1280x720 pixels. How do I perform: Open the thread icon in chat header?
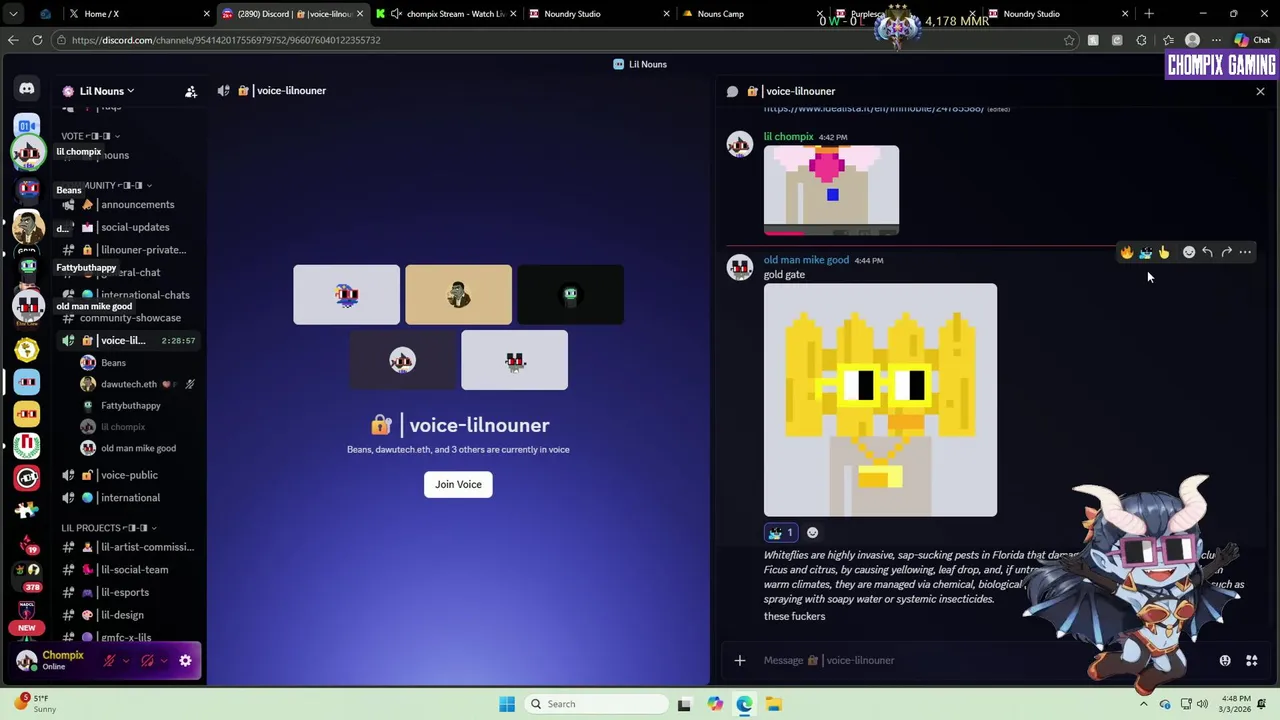click(x=732, y=91)
